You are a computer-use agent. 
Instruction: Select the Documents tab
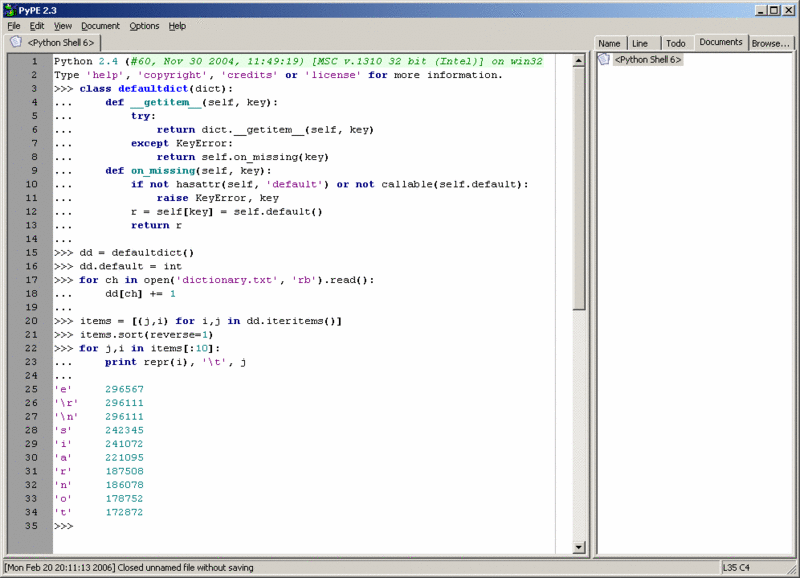(x=720, y=42)
